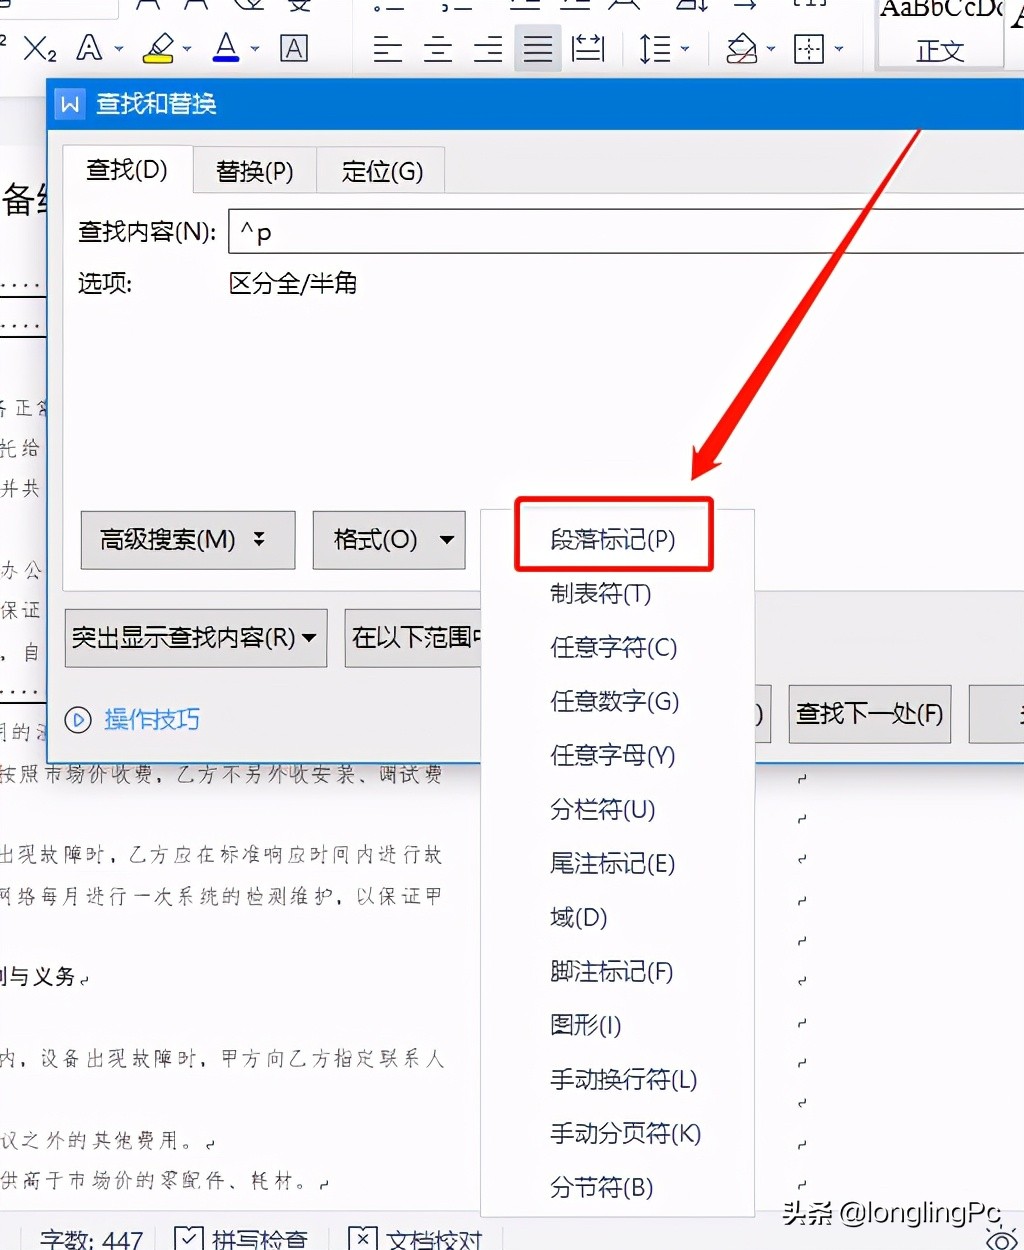Open the 格式(O) dropdown

(389, 540)
